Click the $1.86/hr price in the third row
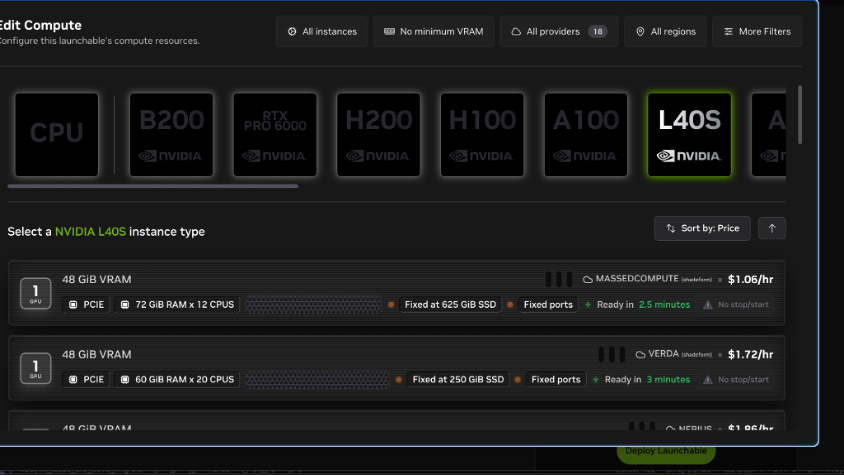 point(750,428)
